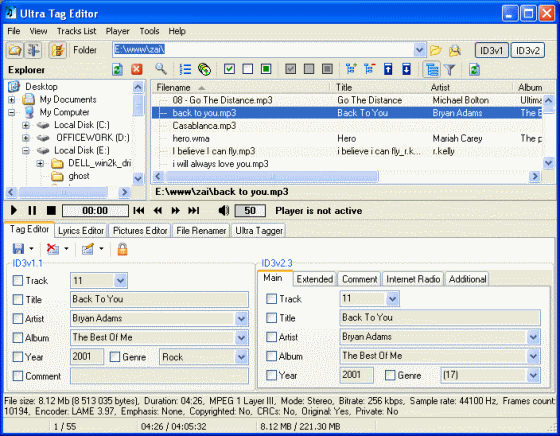Toggle the explorer panel toolbar icon
Image resolution: width=560 pixels, height=436 pixels.
point(33,50)
